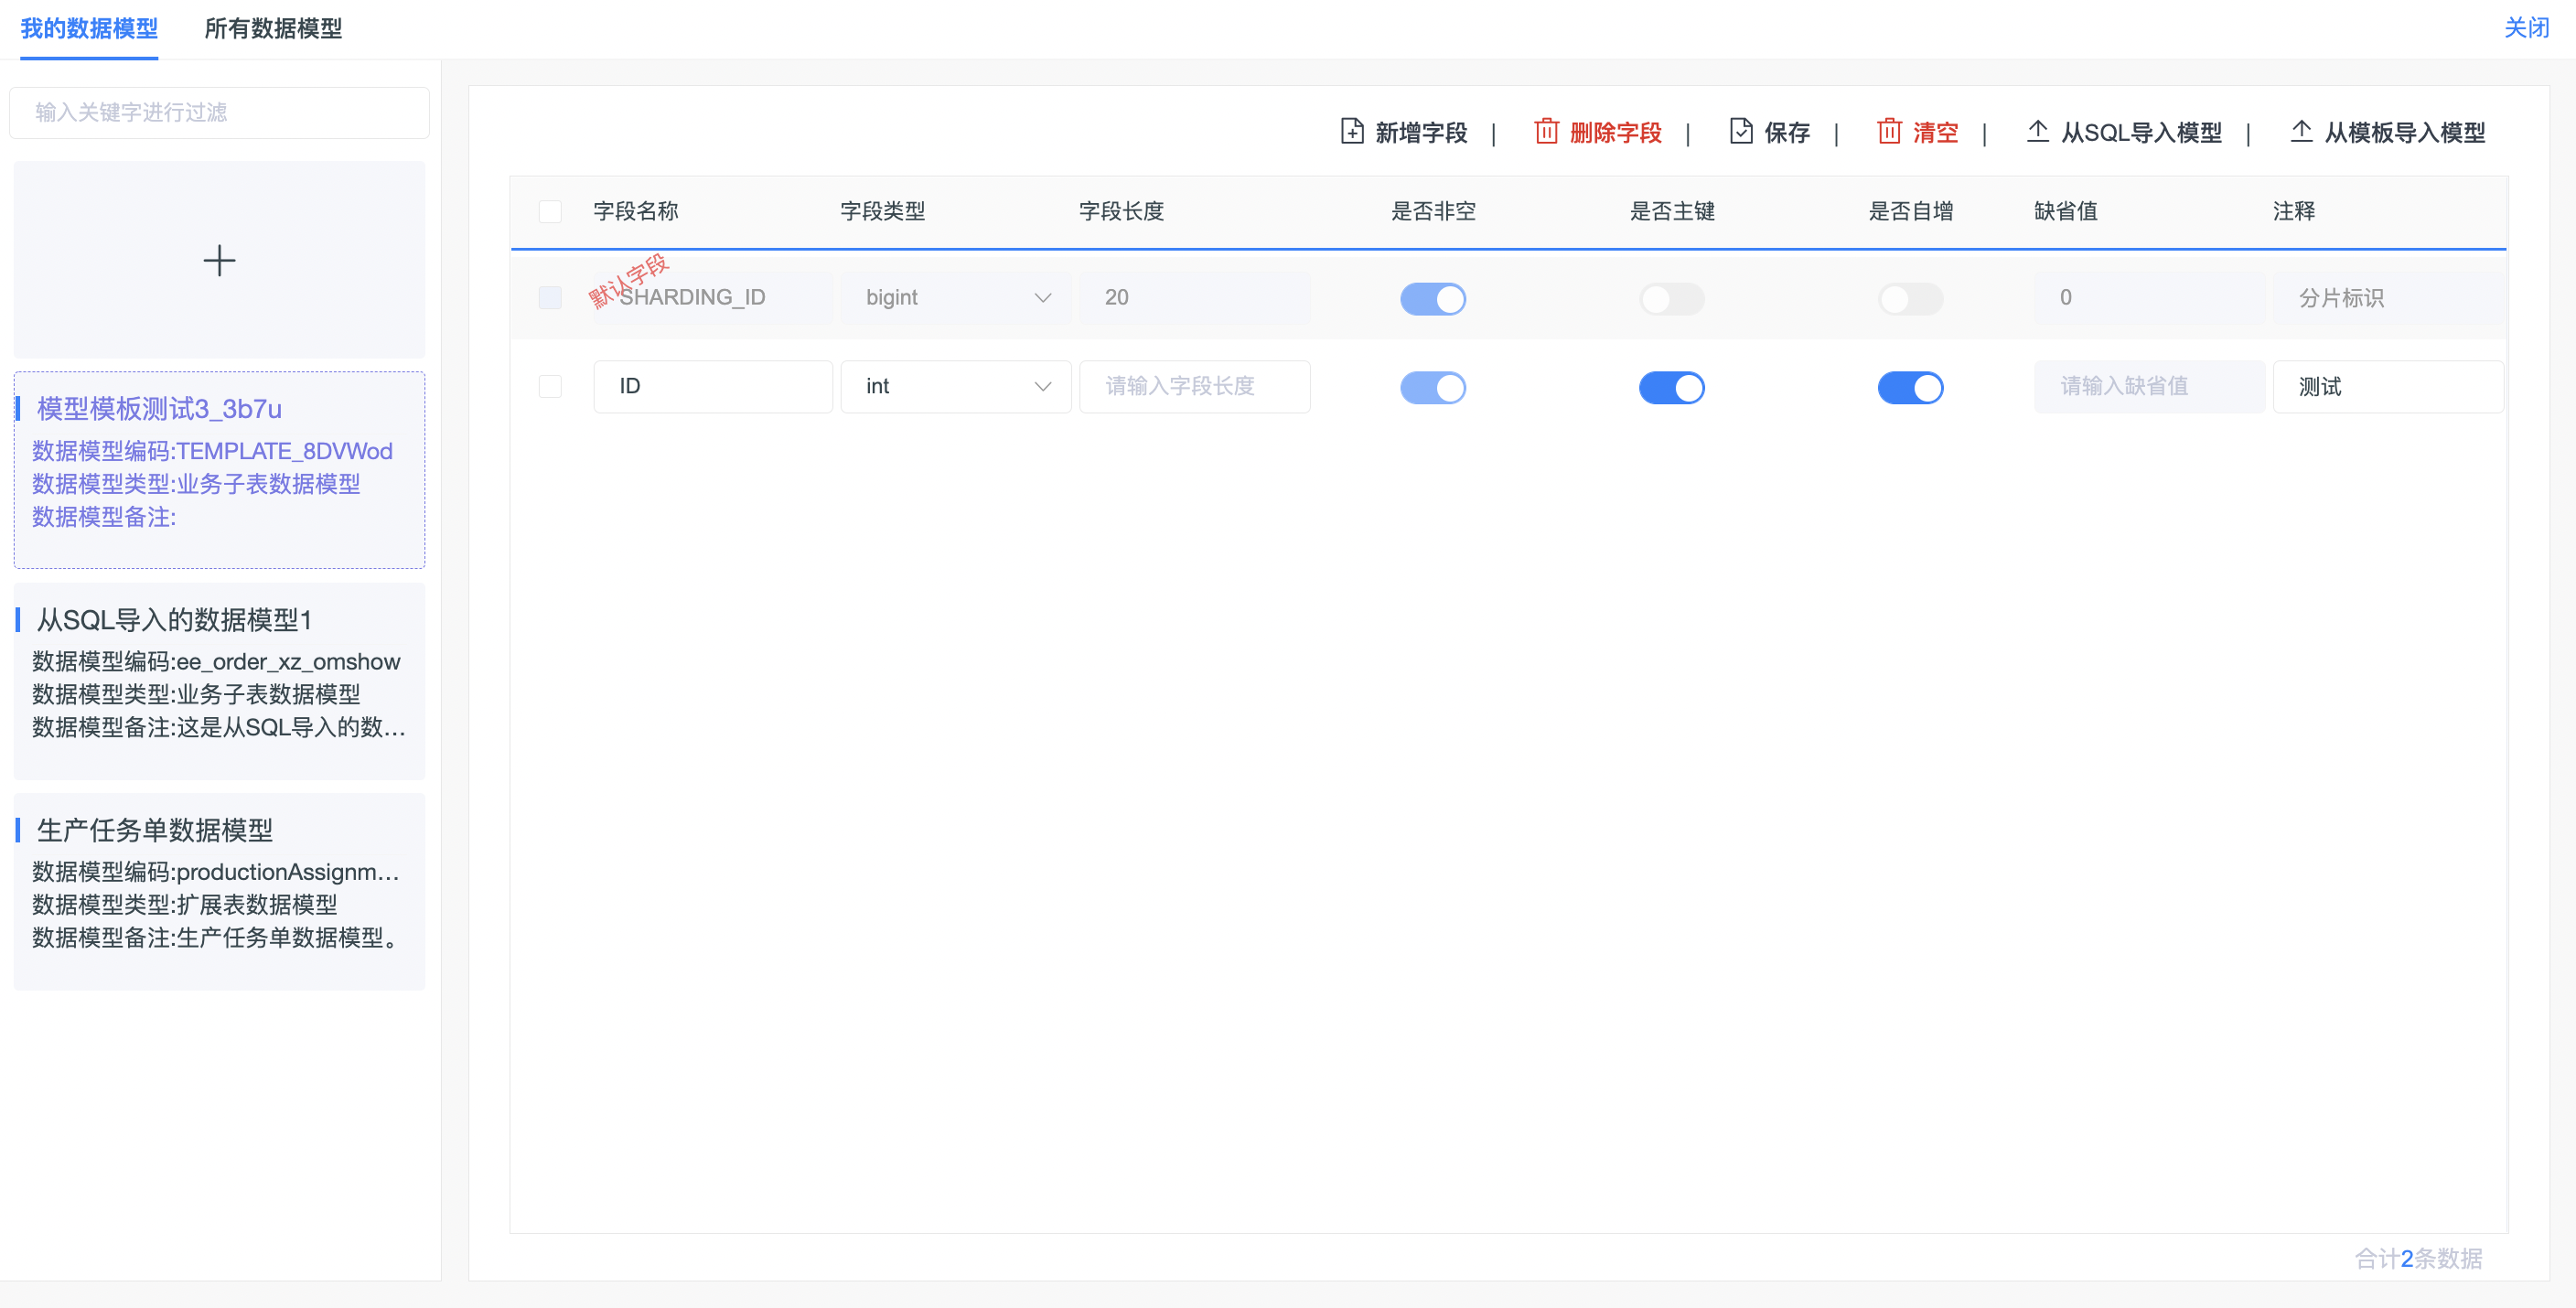Select 模型模板测试3_3b7u model card
2576x1308 pixels.
(x=219, y=470)
